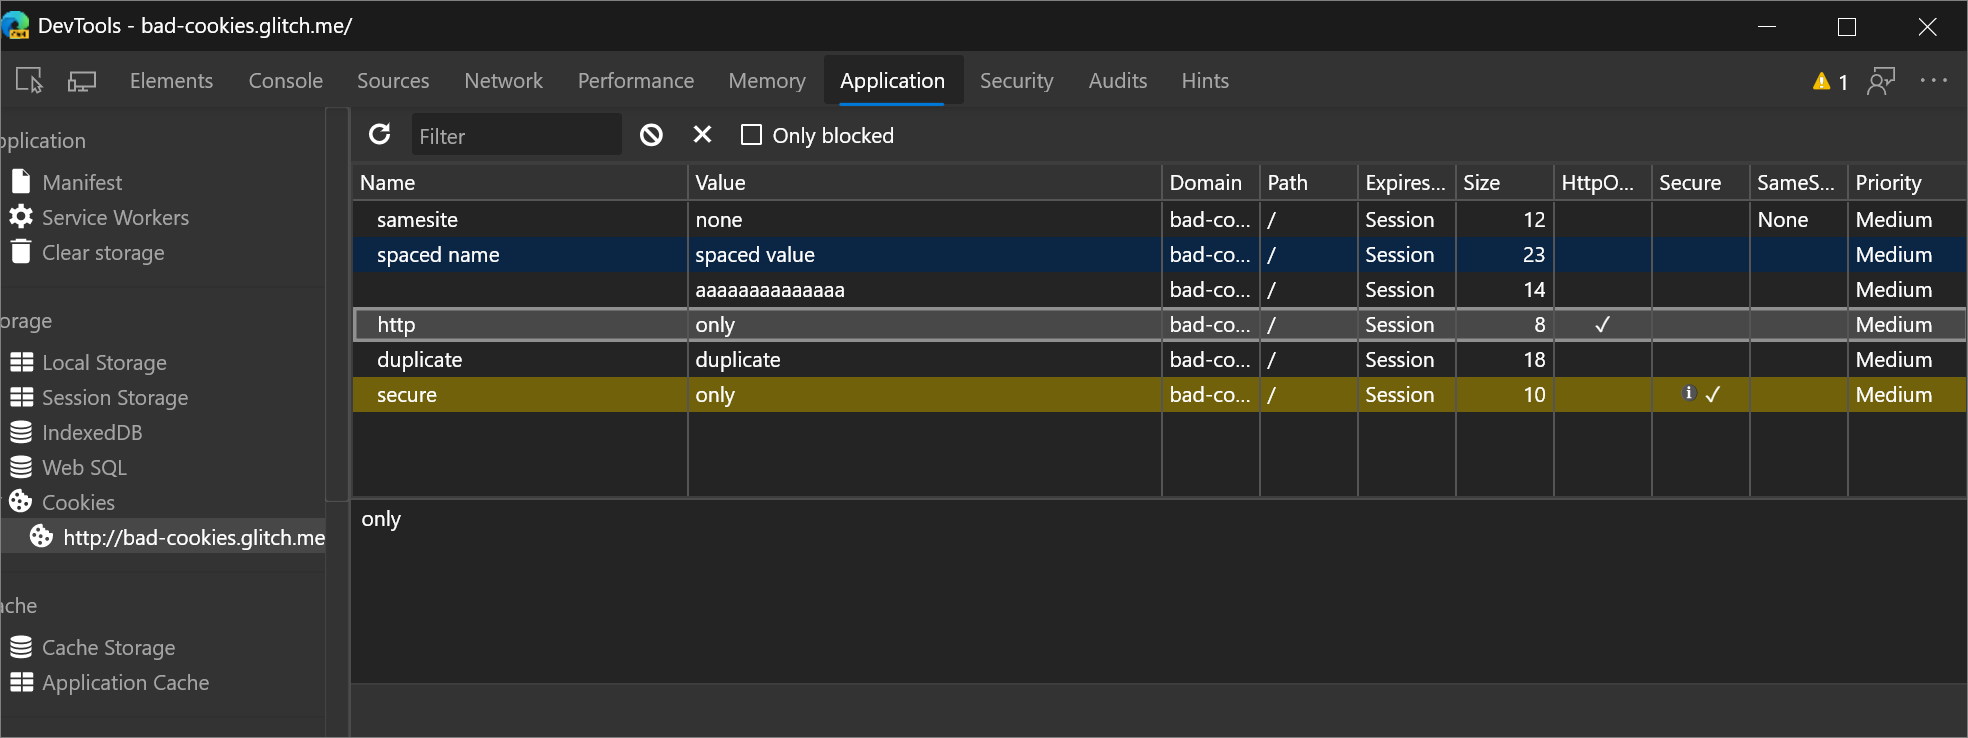This screenshot has height=738, width=1968.
Task: Sort by the Priority column header
Action: pos(1906,182)
